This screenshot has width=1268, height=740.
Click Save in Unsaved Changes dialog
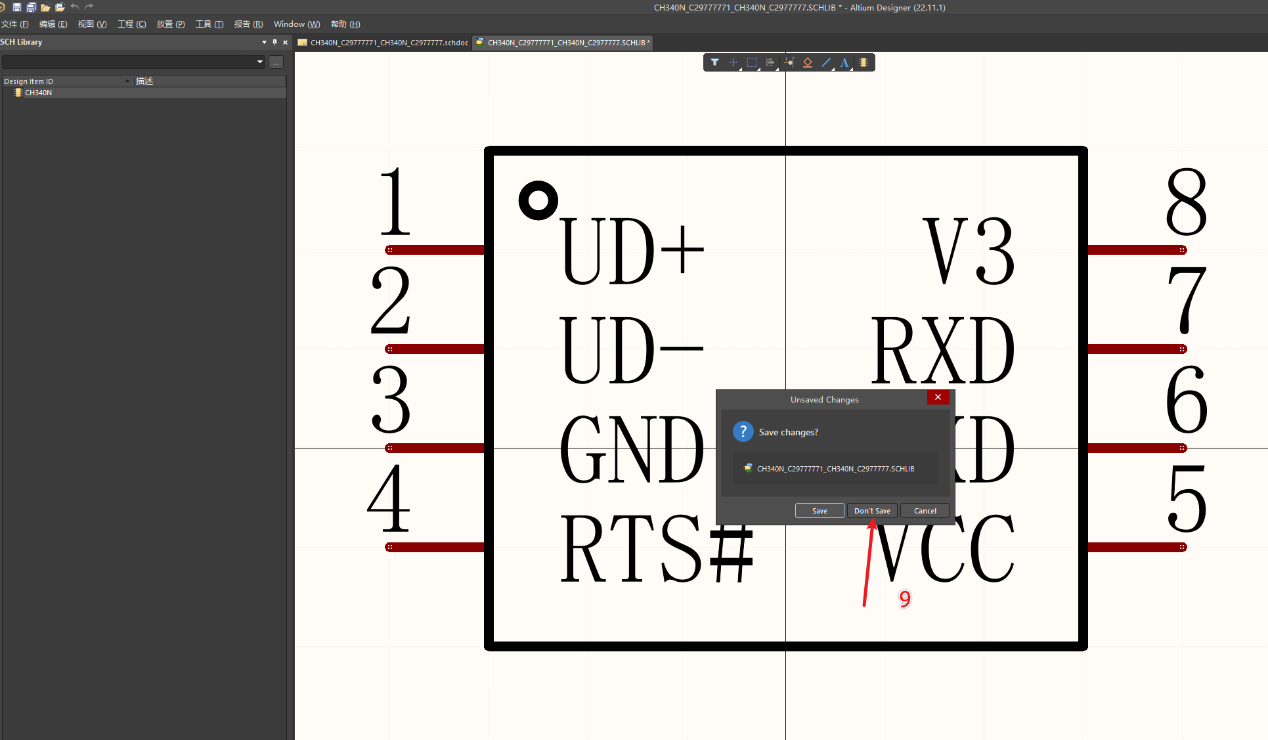pyautogui.click(x=819, y=510)
